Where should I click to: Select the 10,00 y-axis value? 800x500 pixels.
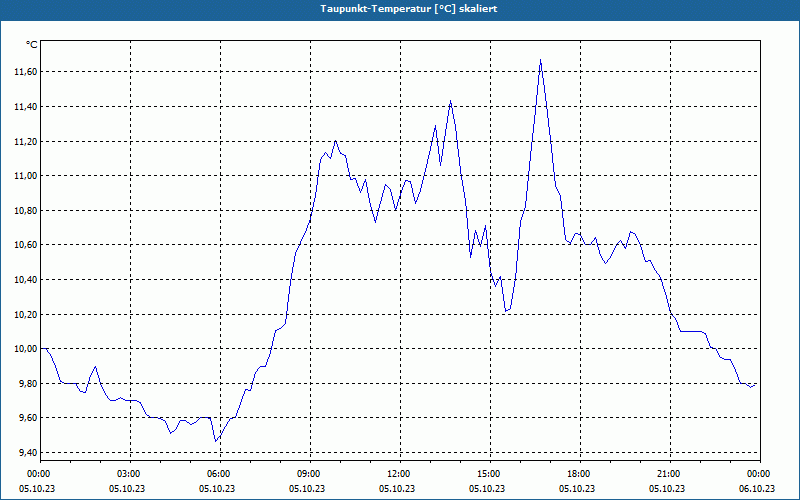tap(26, 348)
